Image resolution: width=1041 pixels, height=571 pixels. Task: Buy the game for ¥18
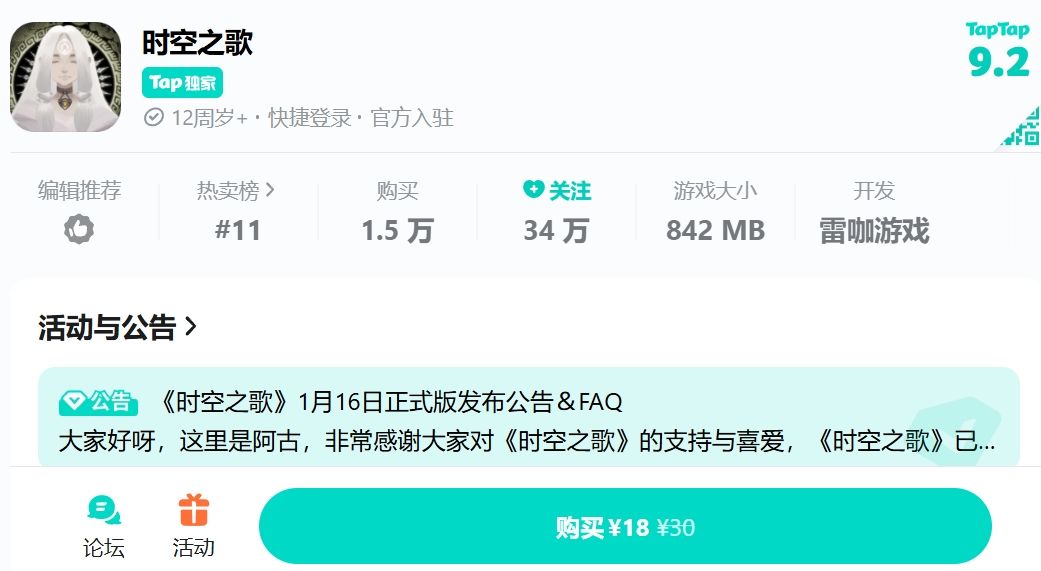tap(625, 527)
